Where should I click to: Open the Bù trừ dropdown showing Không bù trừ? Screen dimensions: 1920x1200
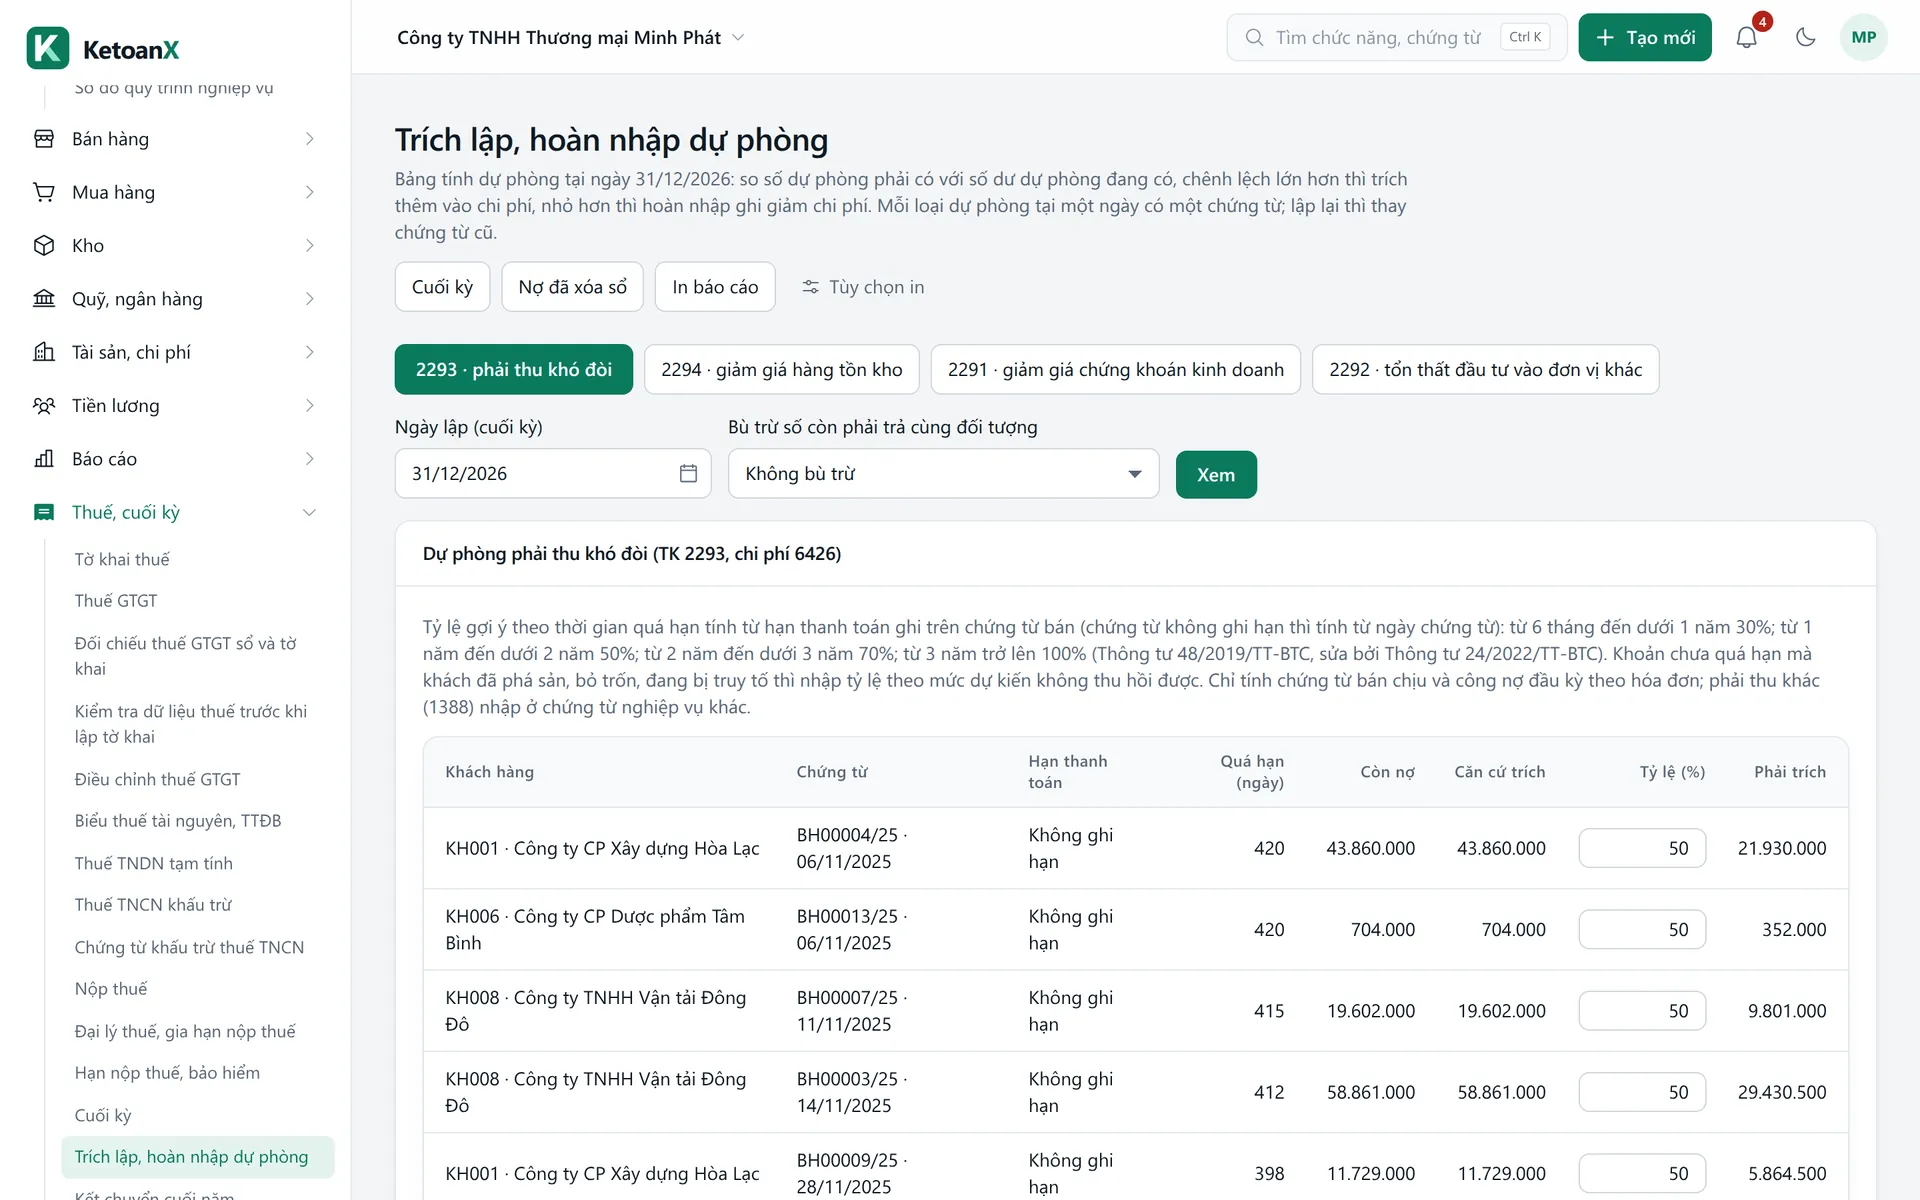(x=943, y=473)
